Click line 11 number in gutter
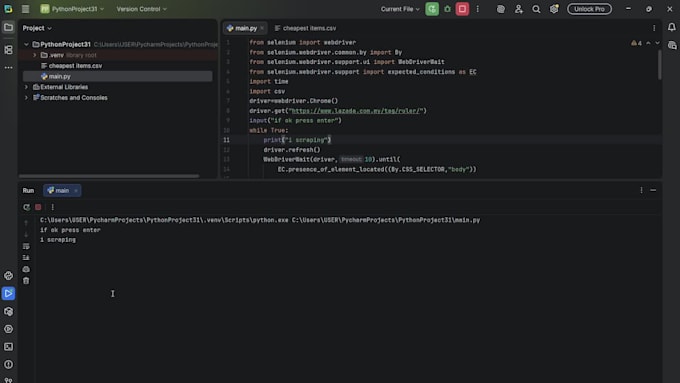Screen dimensions: 680x383 pos(226,140)
